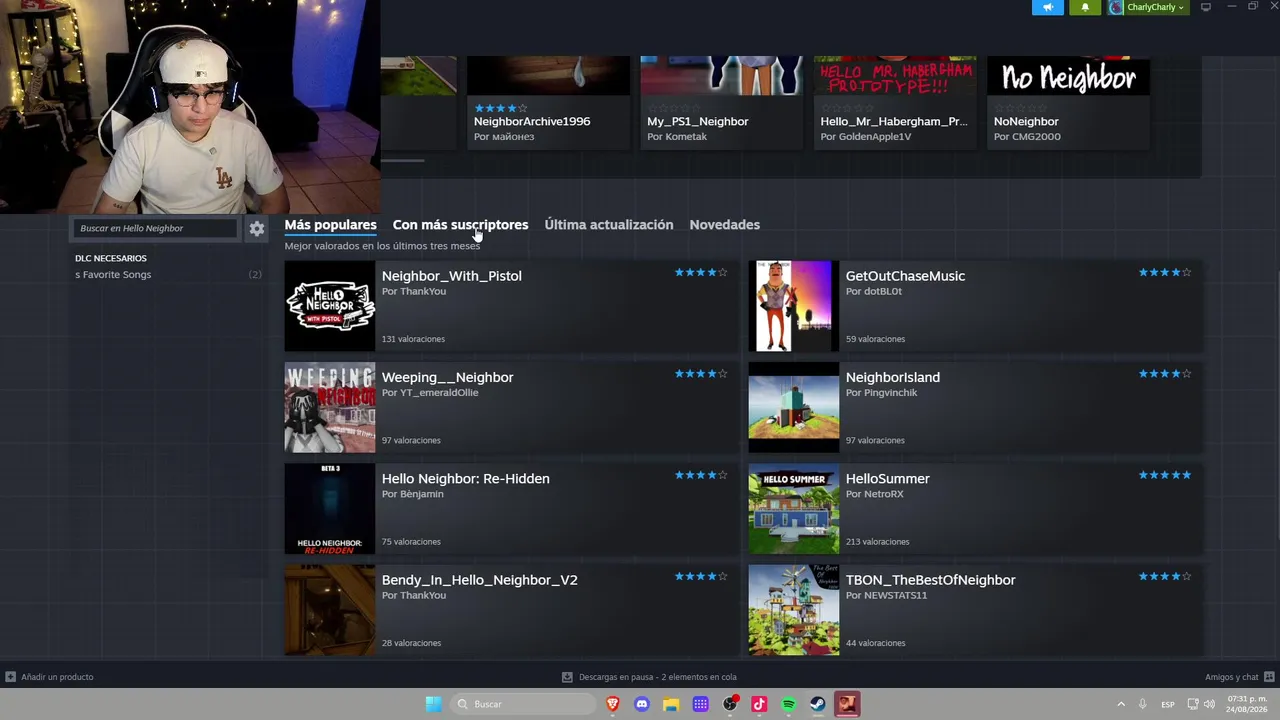Click the carousel horizontal scrollbar
This screenshot has width=1280, height=720.
coord(402,160)
